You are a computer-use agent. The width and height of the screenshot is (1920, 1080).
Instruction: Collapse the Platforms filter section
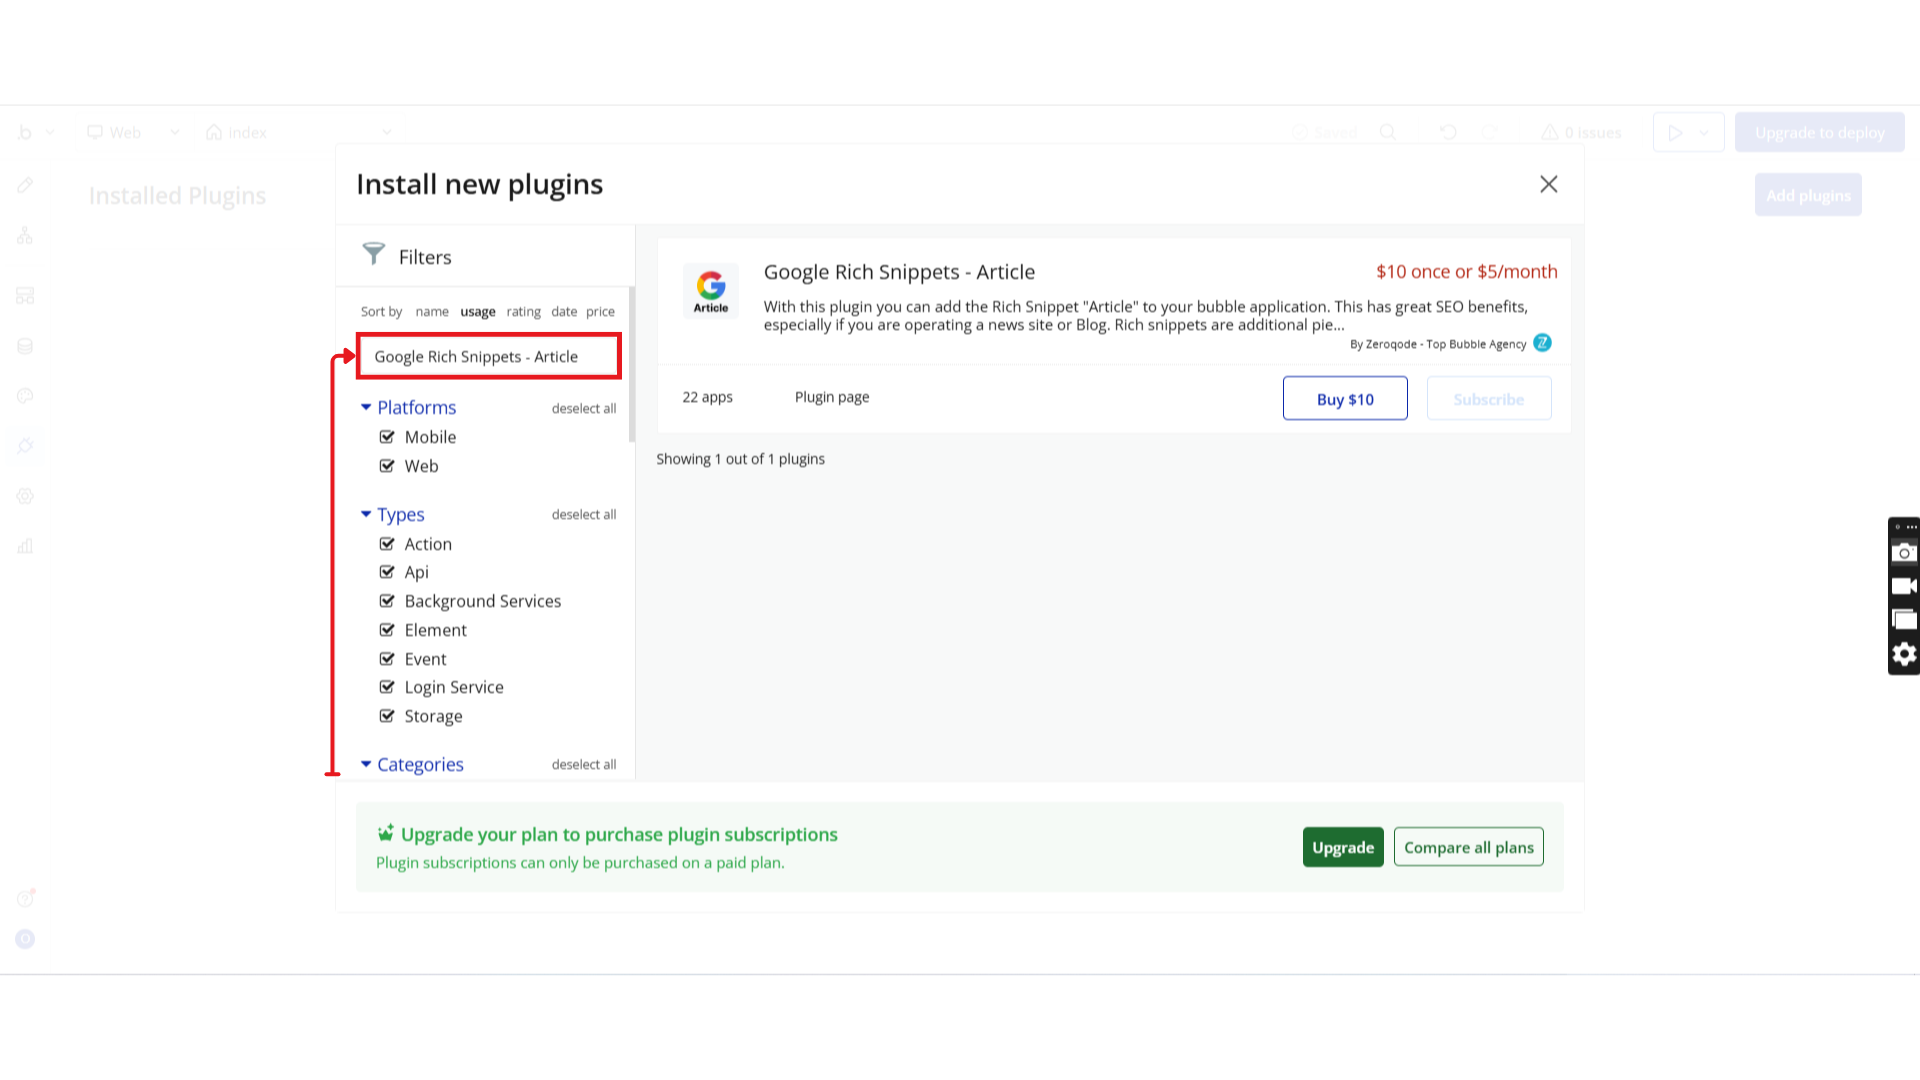pyautogui.click(x=366, y=407)
